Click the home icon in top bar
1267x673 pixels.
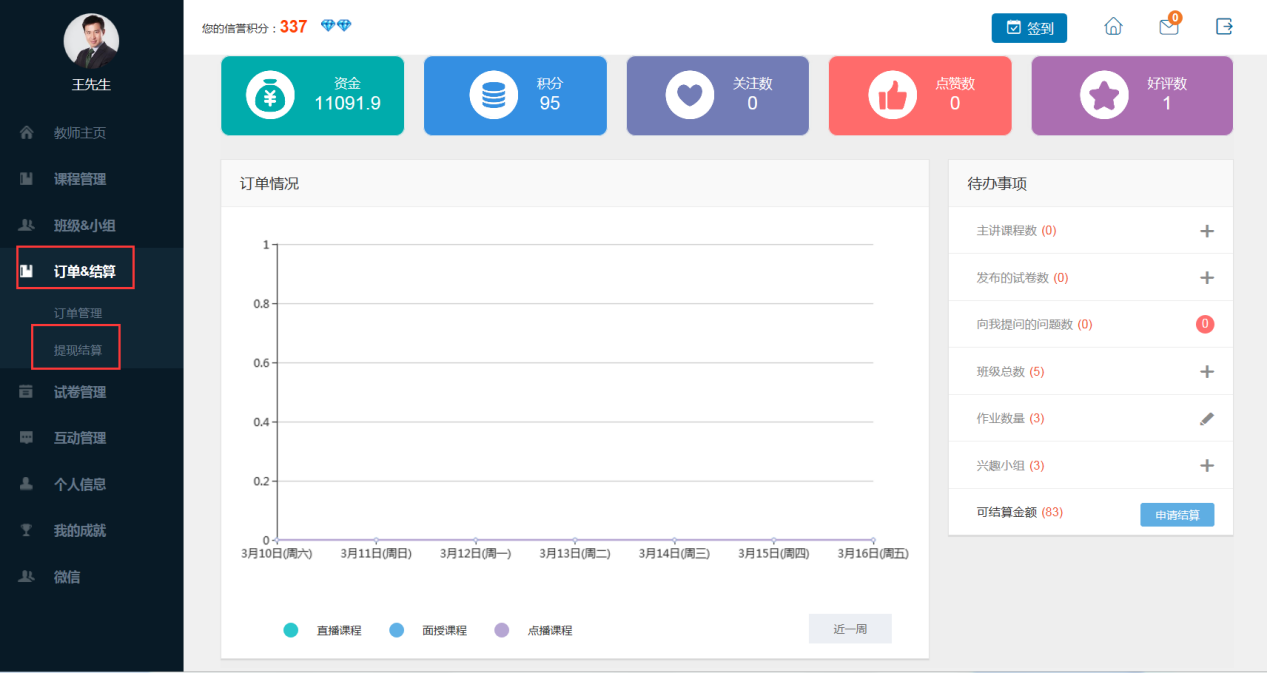(1113, 27)
